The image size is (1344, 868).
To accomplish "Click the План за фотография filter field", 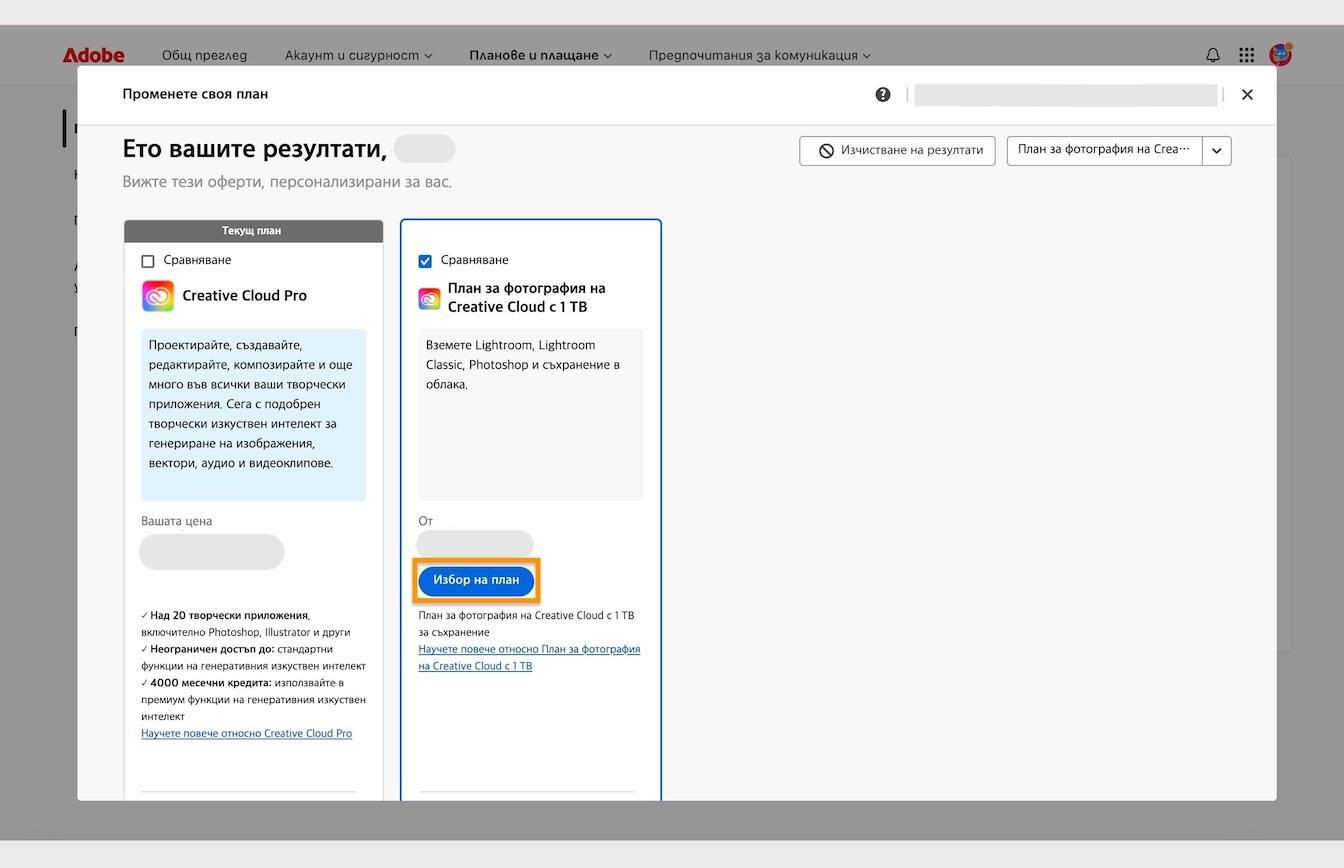I will coord(1104,150).
